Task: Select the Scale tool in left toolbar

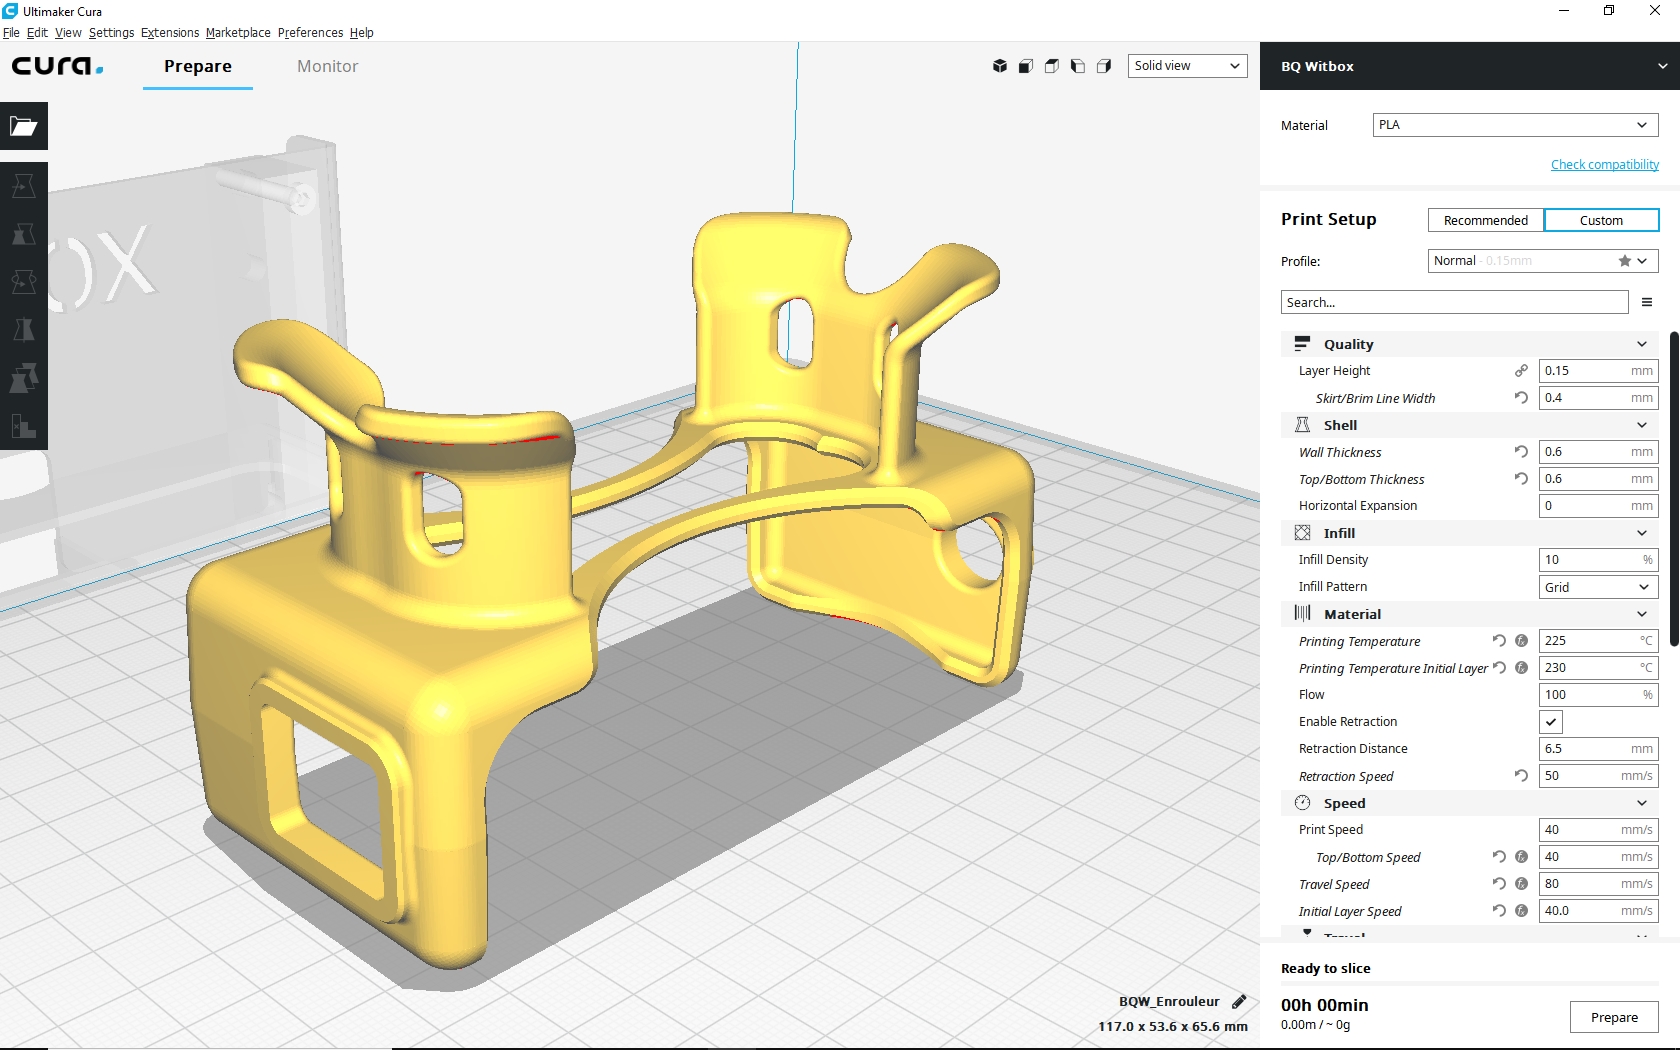Action: [24, 234]
